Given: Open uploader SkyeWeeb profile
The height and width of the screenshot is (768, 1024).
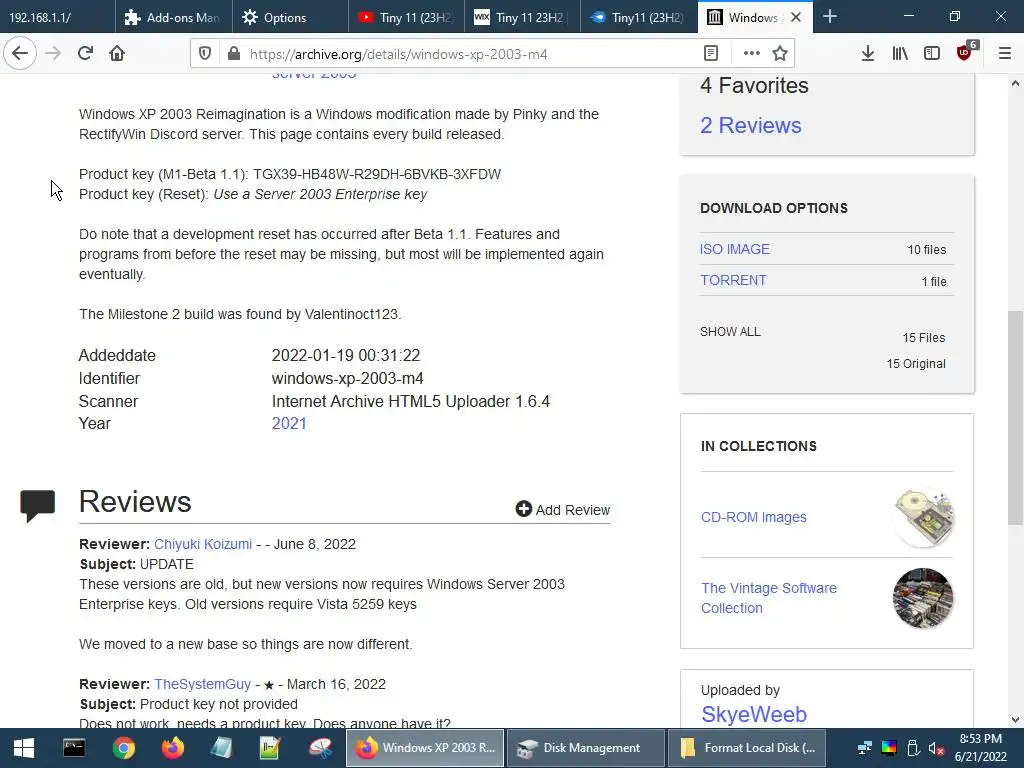Looking at the screenshot, I should [x=754, y=714].
